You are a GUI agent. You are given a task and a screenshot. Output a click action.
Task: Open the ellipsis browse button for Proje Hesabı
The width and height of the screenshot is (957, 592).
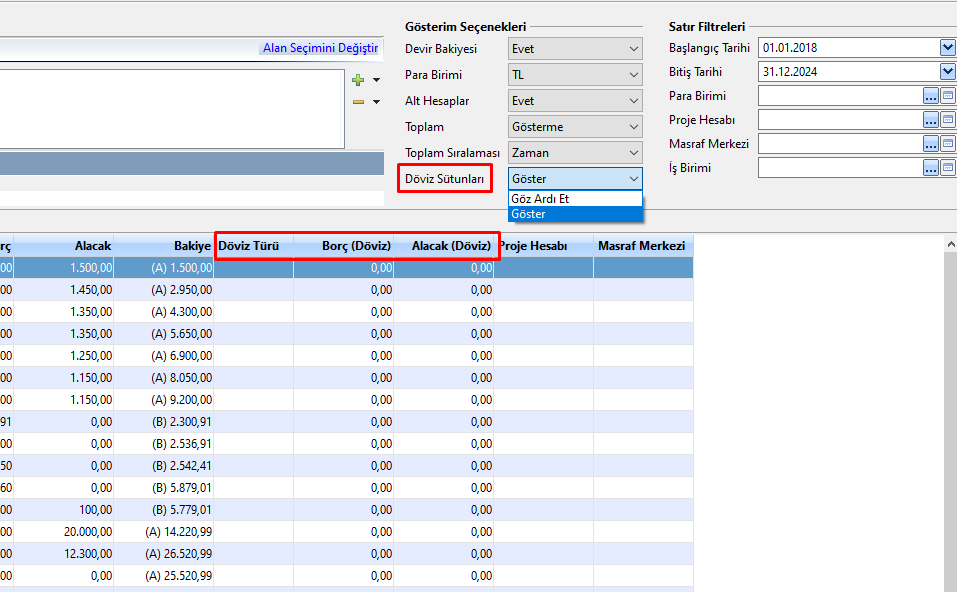[930, 120]
